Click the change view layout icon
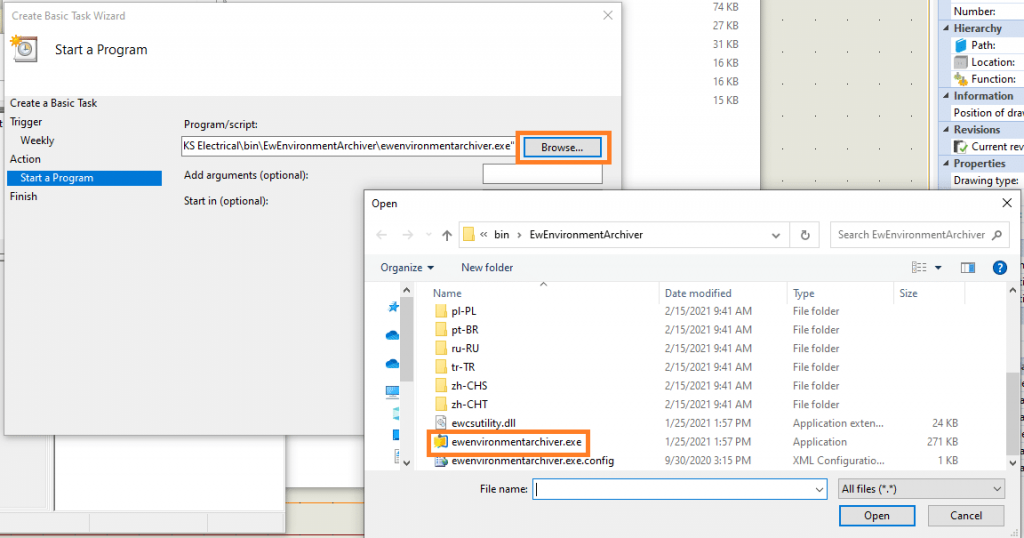Image resolution: width=1024 pixels, height=538 pixels. coord(919,267)
